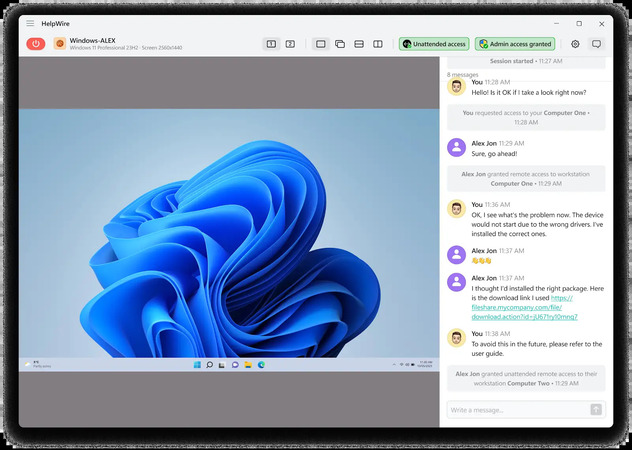This screenshot has width=632, height=450.
Task: Open the remote taskbar Search
Action: pos(210,365)
